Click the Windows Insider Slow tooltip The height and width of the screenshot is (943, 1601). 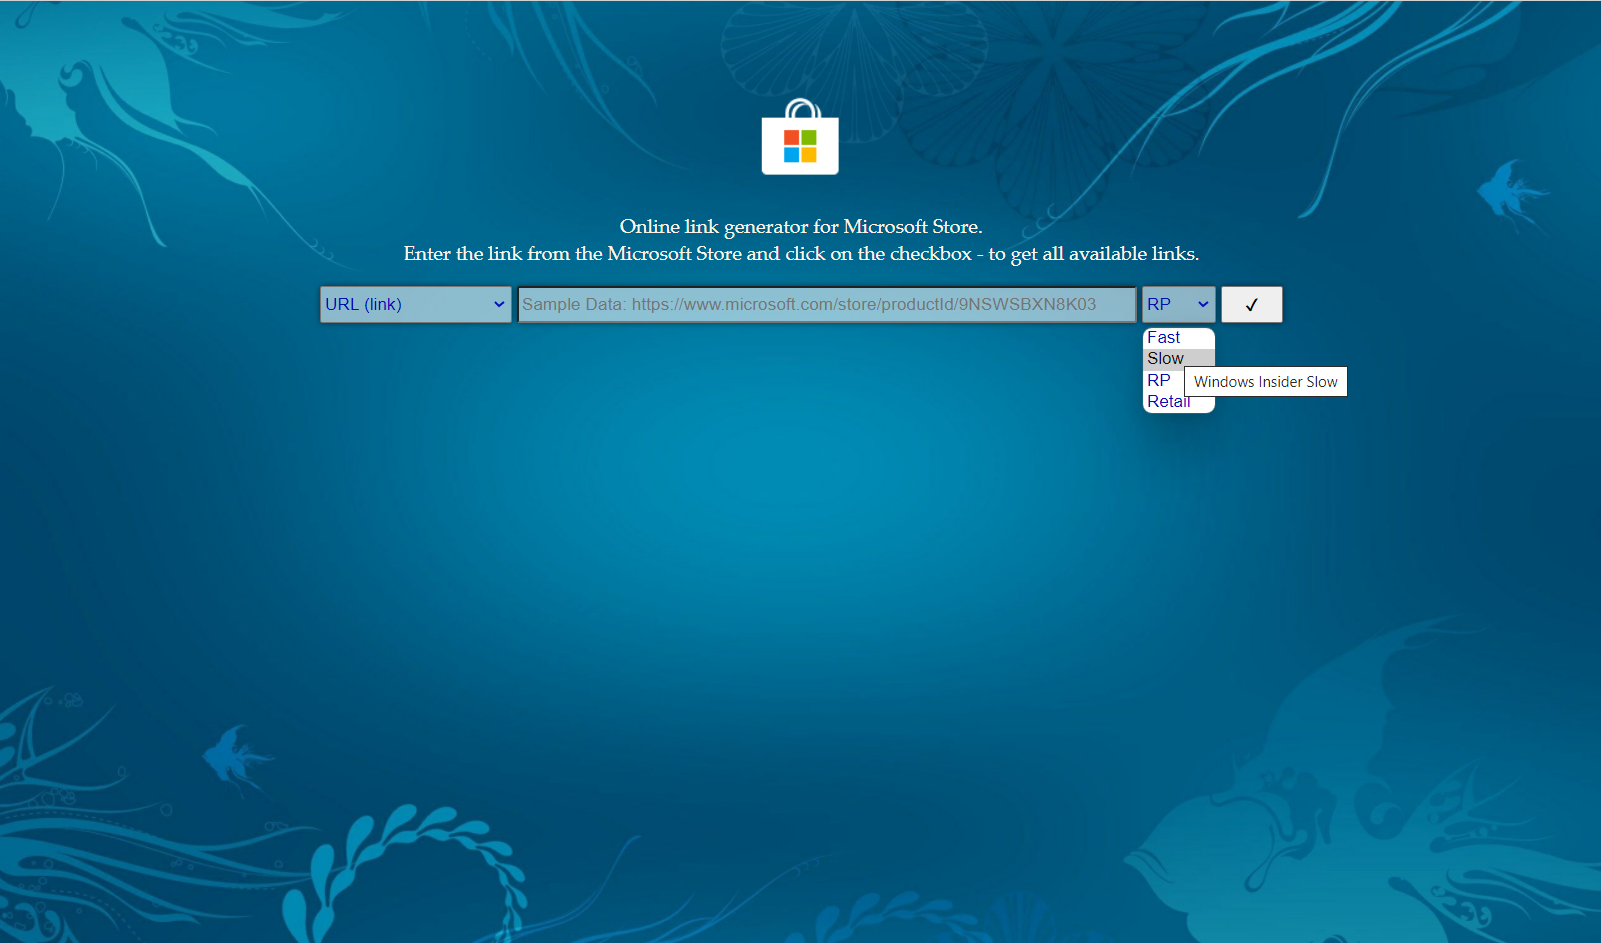(1265, 382)
